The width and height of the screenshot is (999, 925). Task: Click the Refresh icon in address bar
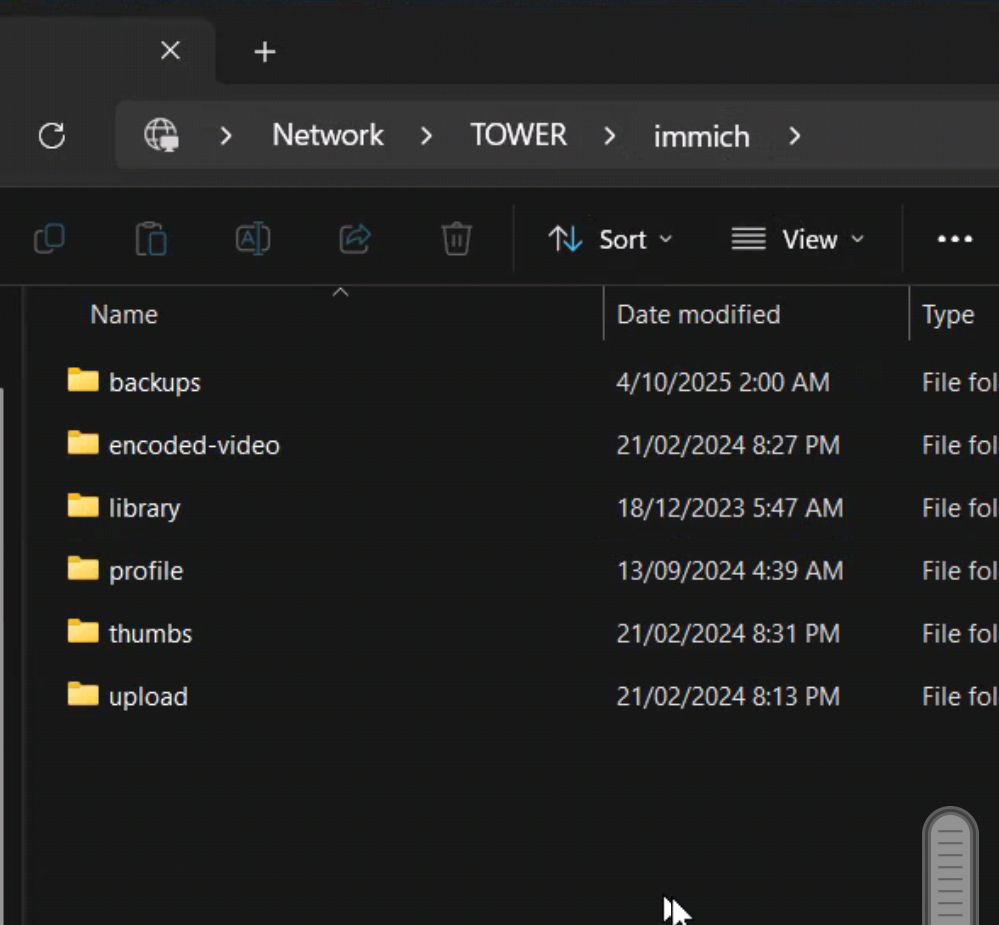[52, 136]
